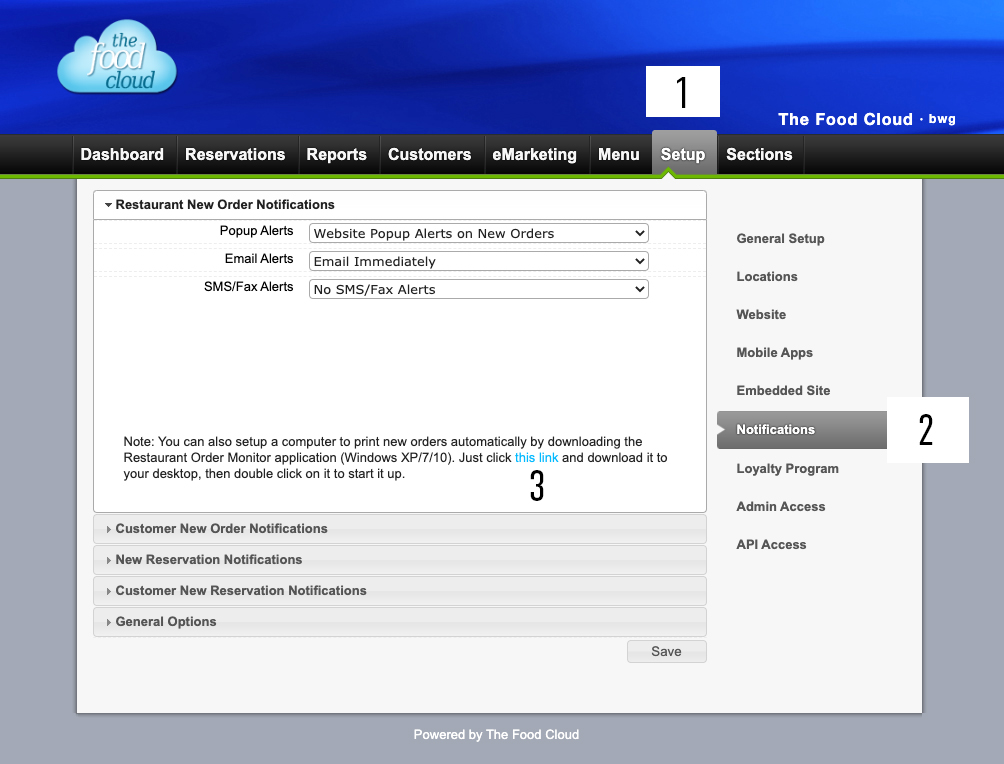Screen dimensions: 1004x764
Task: Expand Customer New Reservation Notifications
Action: pyautogui.click(x=400, y=590)
